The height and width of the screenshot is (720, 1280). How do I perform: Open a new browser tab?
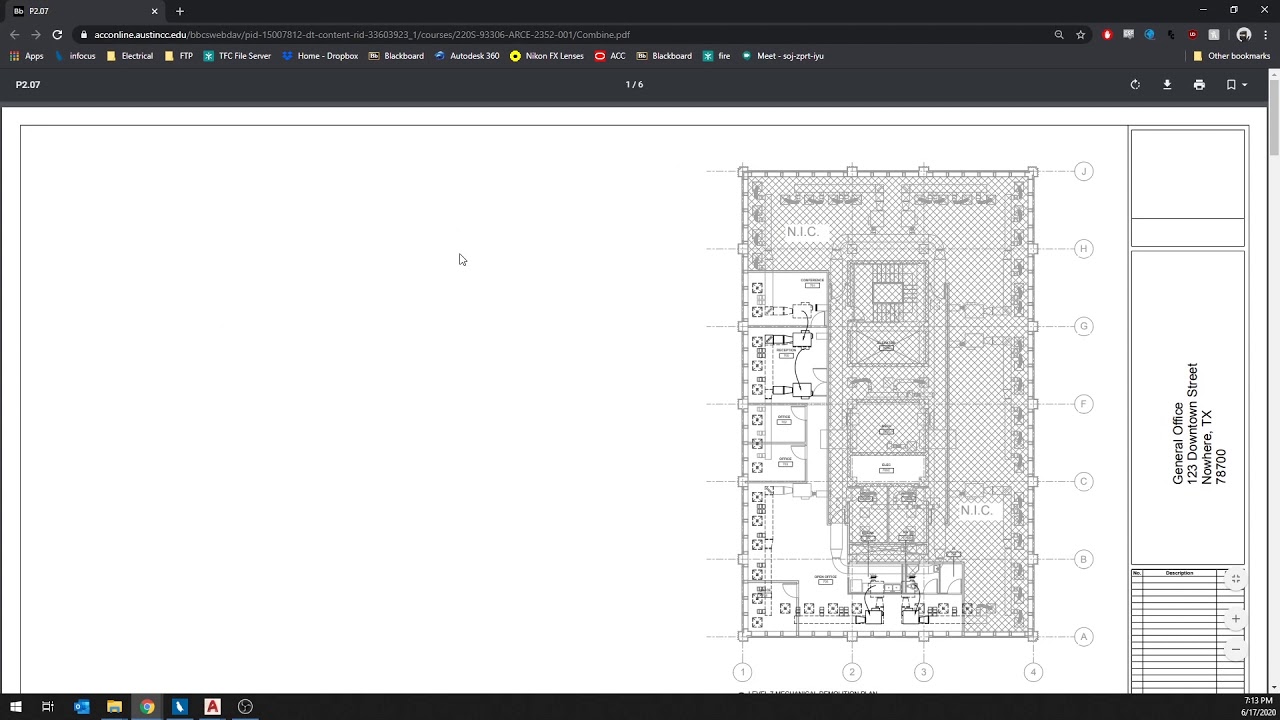(180, 11)
